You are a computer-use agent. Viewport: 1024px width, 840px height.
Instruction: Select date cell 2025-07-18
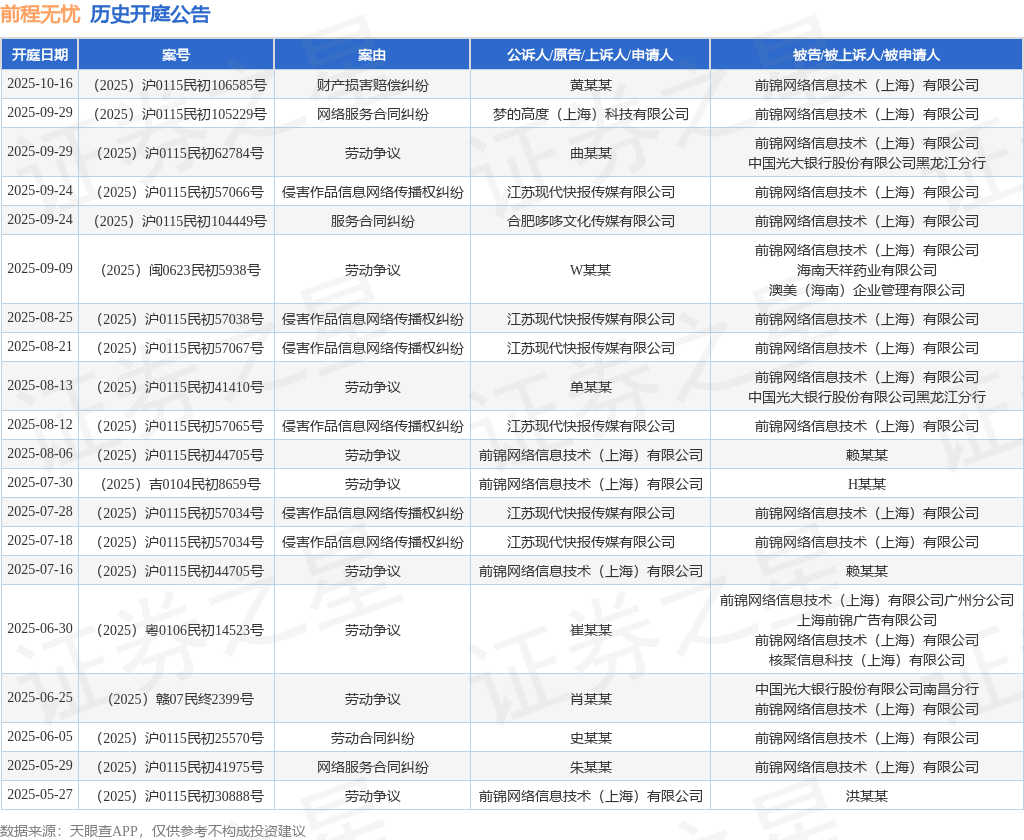pos(40,541)
